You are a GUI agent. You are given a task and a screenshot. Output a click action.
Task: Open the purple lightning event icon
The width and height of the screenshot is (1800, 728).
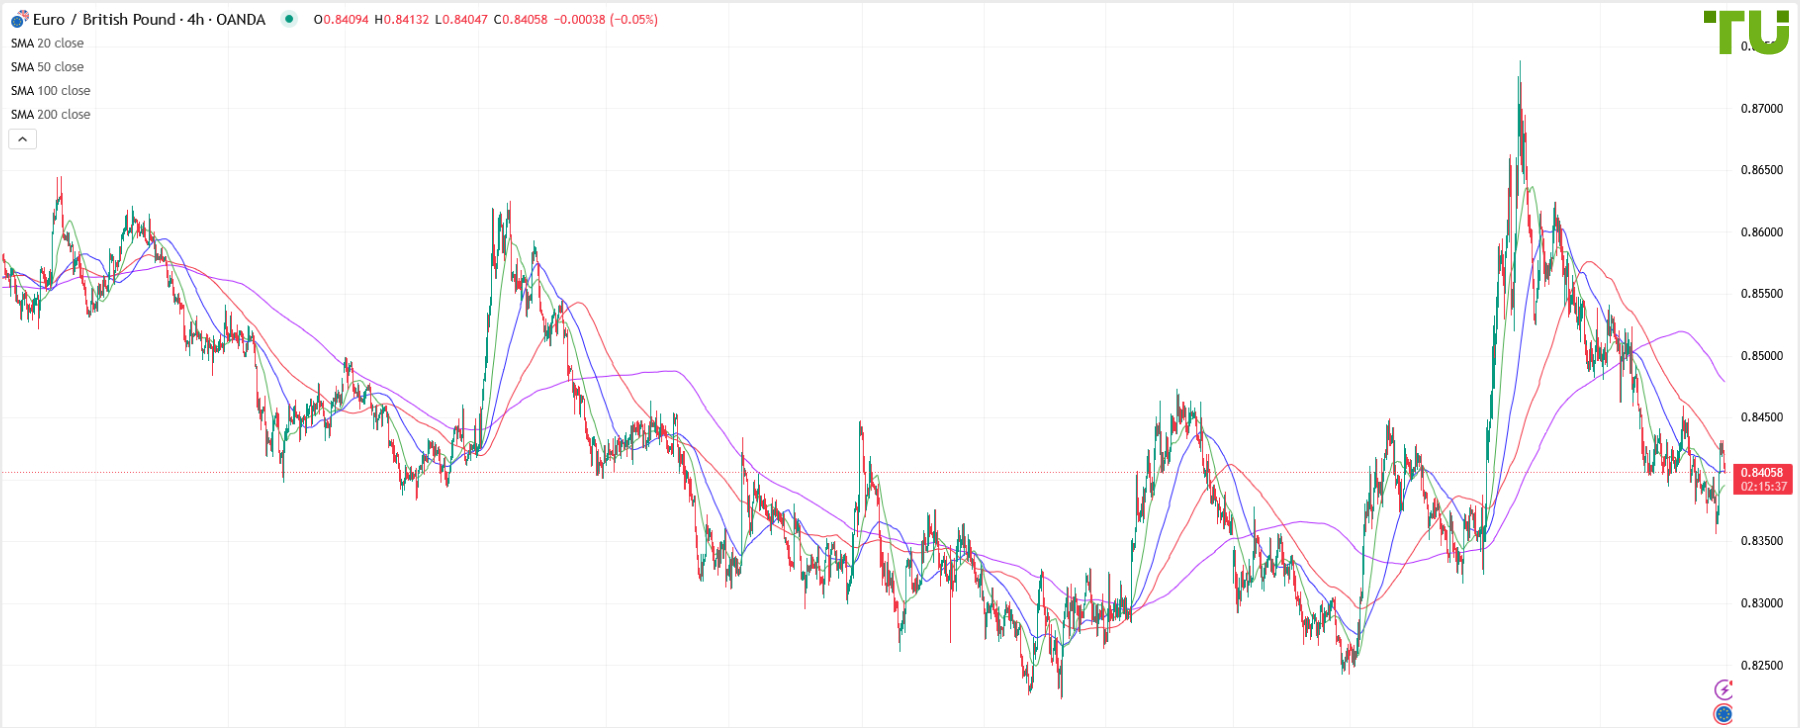pyautogui.click(x=1723, y=689)
